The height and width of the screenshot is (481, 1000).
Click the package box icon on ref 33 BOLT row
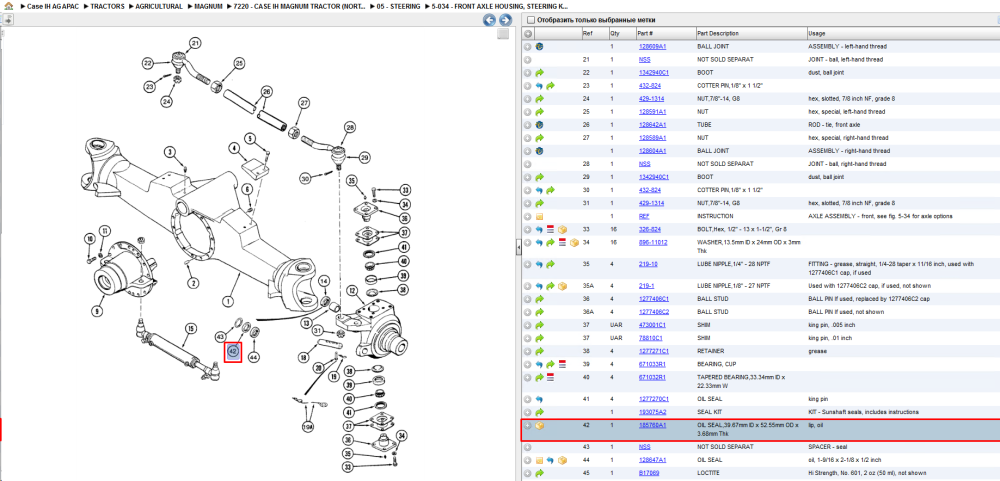click(x=562, y=230)
